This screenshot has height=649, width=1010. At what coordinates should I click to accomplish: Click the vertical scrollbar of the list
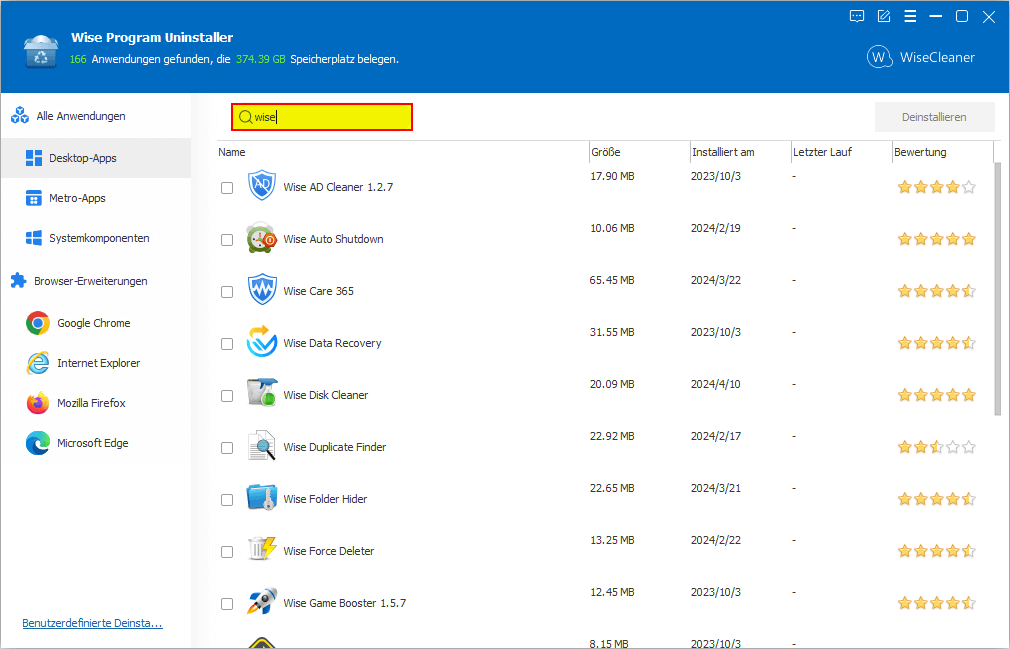tap(998, 290)
